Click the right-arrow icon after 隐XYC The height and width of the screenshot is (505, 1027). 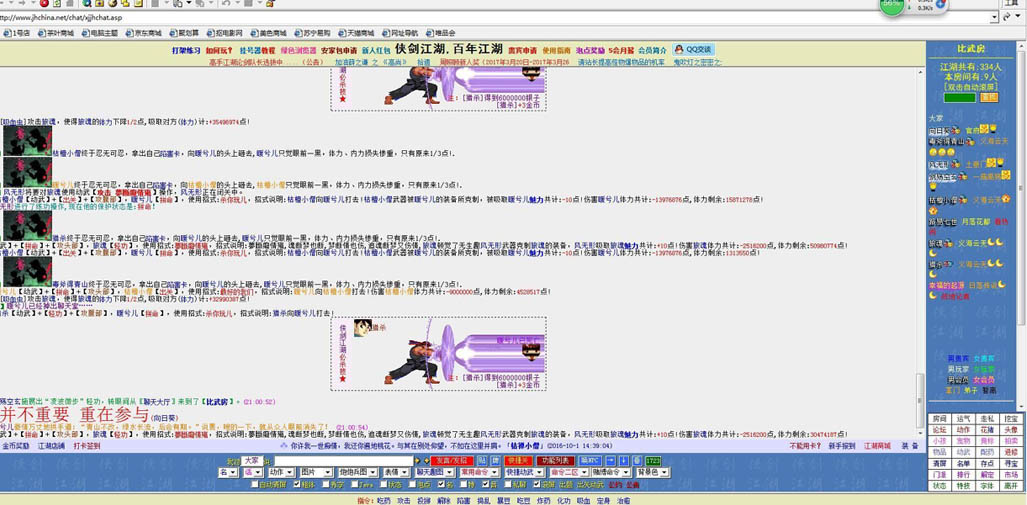(x=610, y=460)
